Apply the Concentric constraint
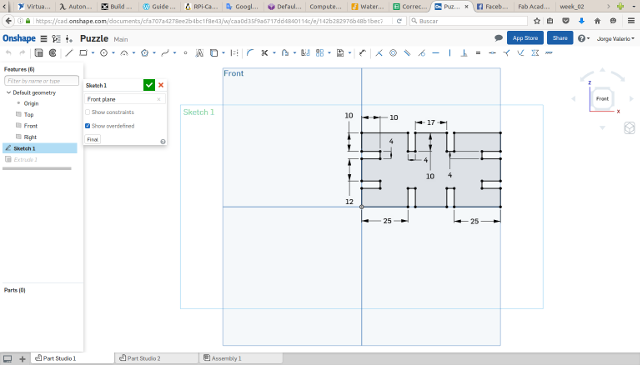This screenshot has height=365, width=640. 393,53
